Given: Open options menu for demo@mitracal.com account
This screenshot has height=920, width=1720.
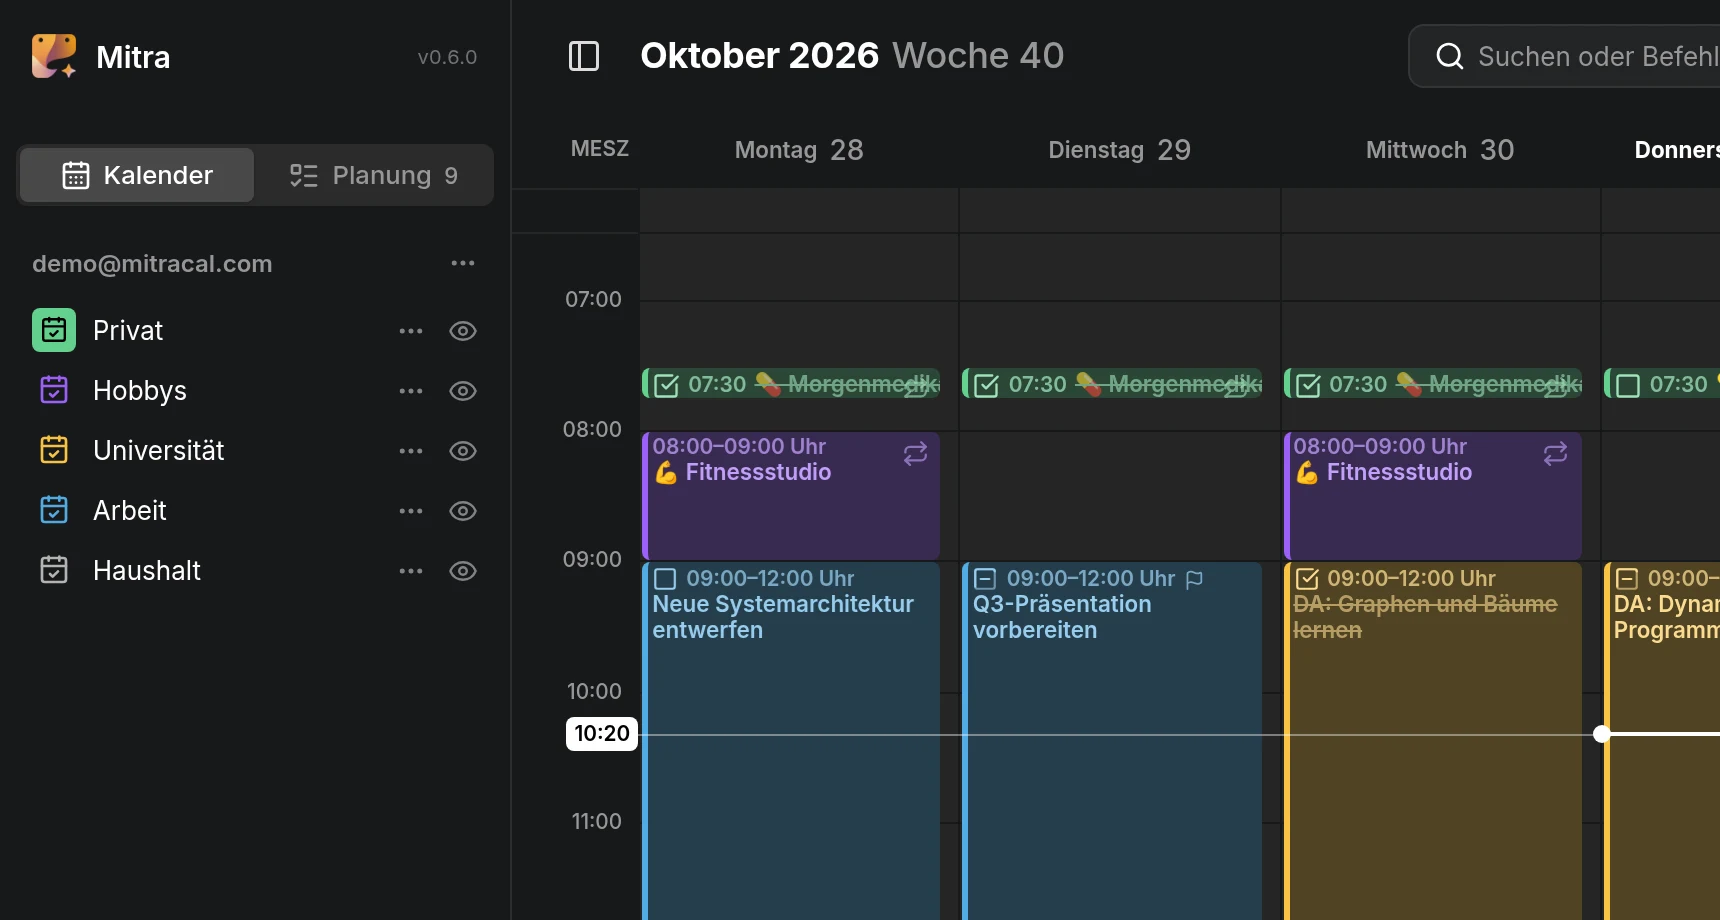Looking at the screenshot, I should click(x=462, y=263).
